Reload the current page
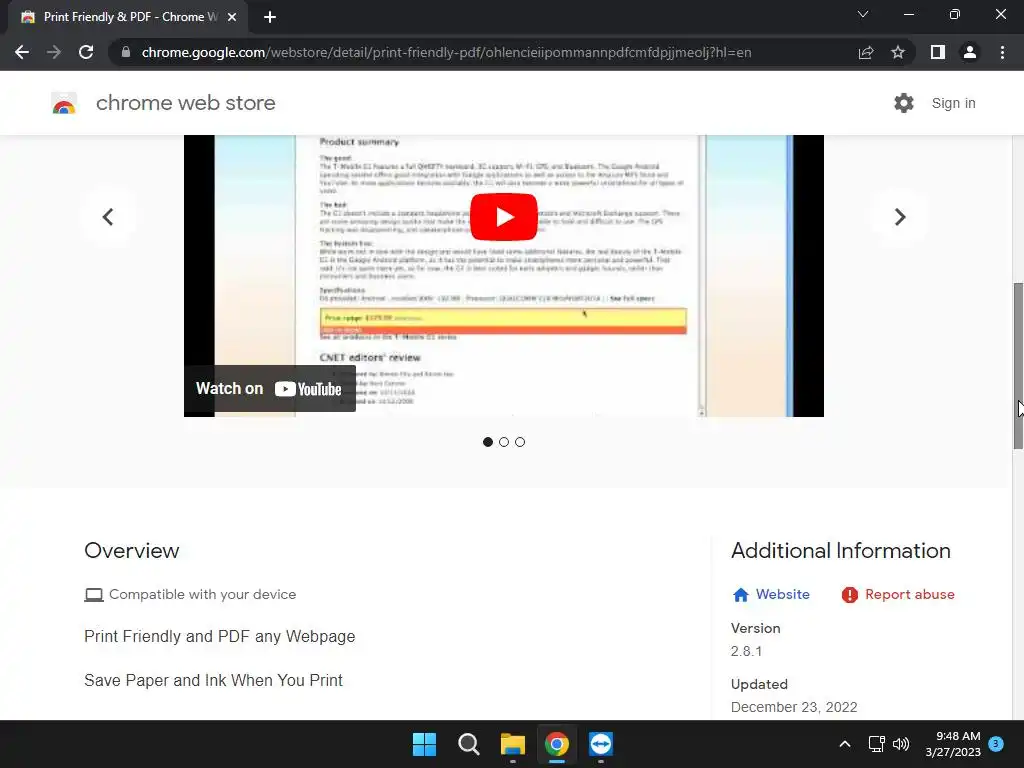1024x768 pixels. 86,52
